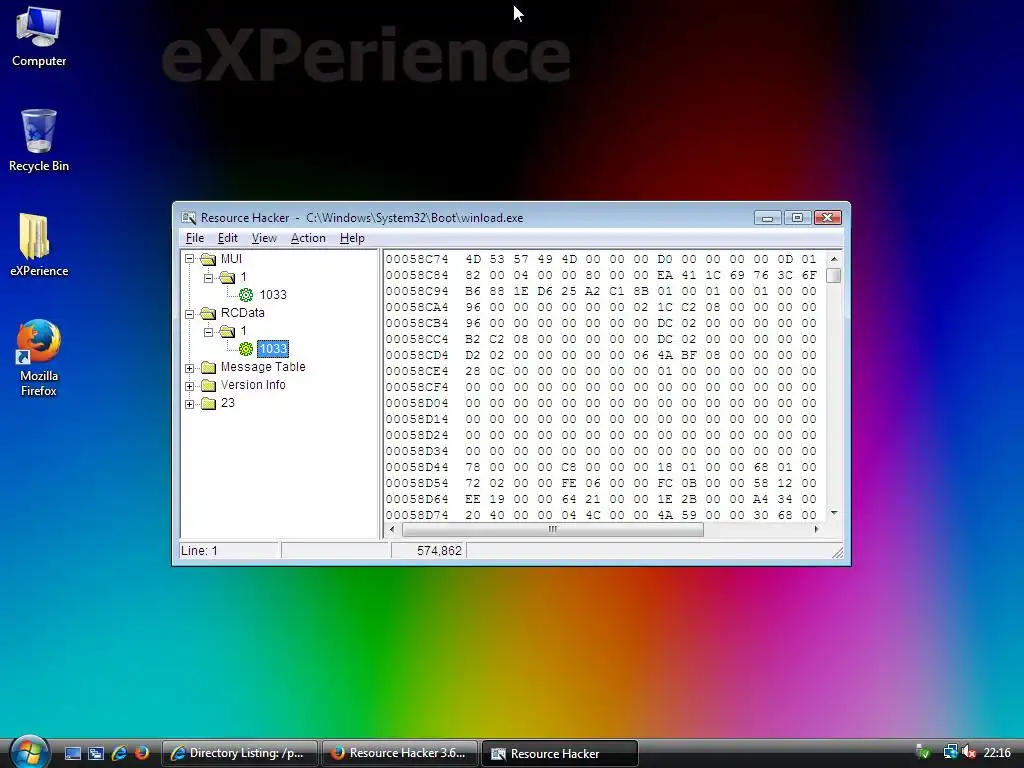The width and height of the screenshot is (1024, 768).
Task: Collapse subfolder 1 under MUI
Action: [208, 278]
